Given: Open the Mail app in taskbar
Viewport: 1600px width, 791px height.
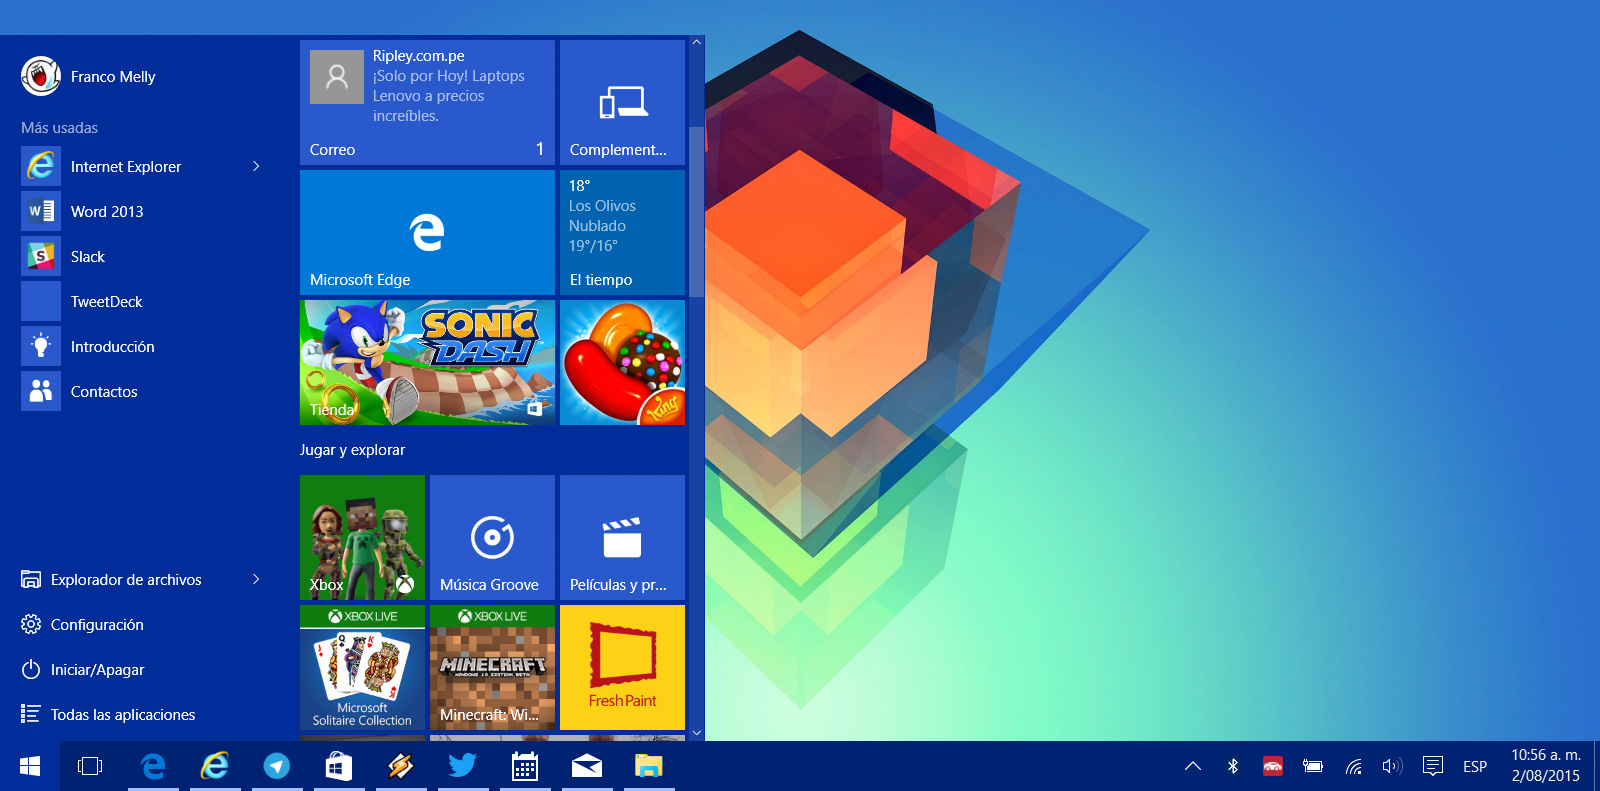Looking at the screenshot, I should (x=587, y=766).
